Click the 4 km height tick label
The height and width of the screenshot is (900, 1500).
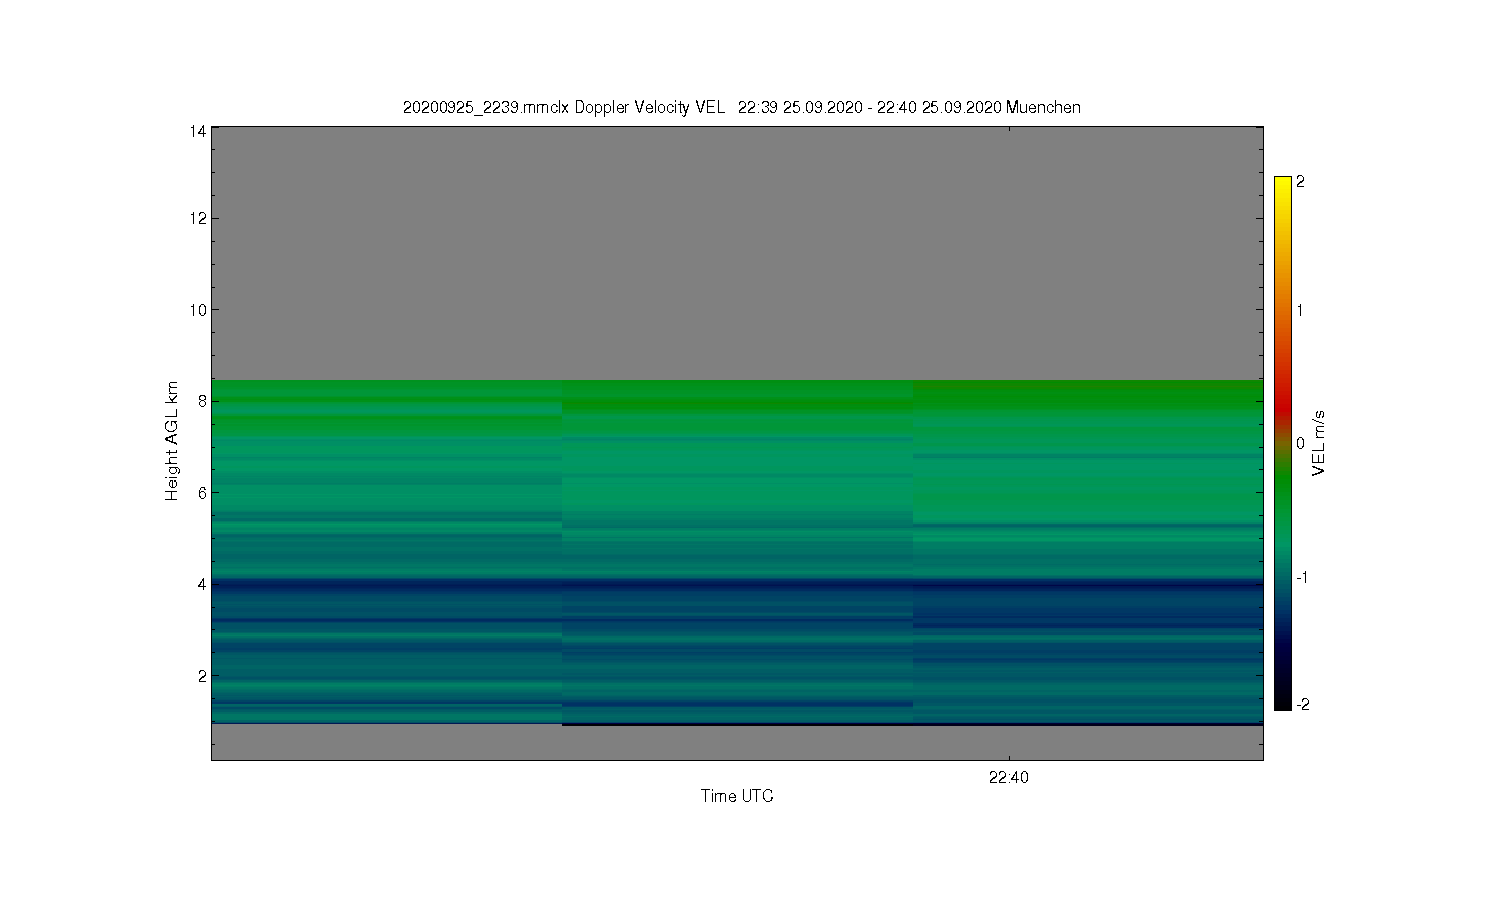click(x=202, y=584)
